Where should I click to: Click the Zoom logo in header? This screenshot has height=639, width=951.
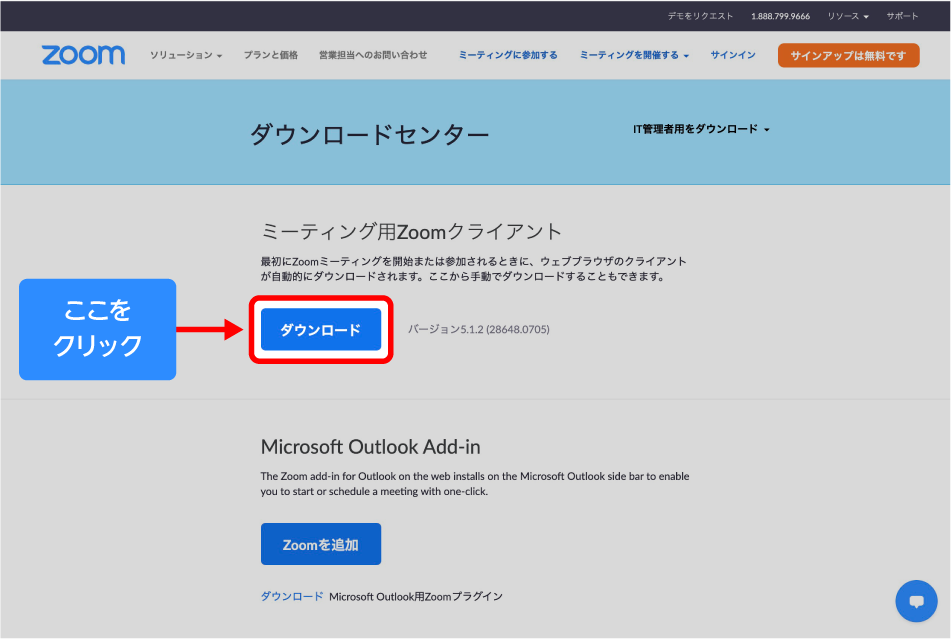pyautogui.click(x=83, y=55)
